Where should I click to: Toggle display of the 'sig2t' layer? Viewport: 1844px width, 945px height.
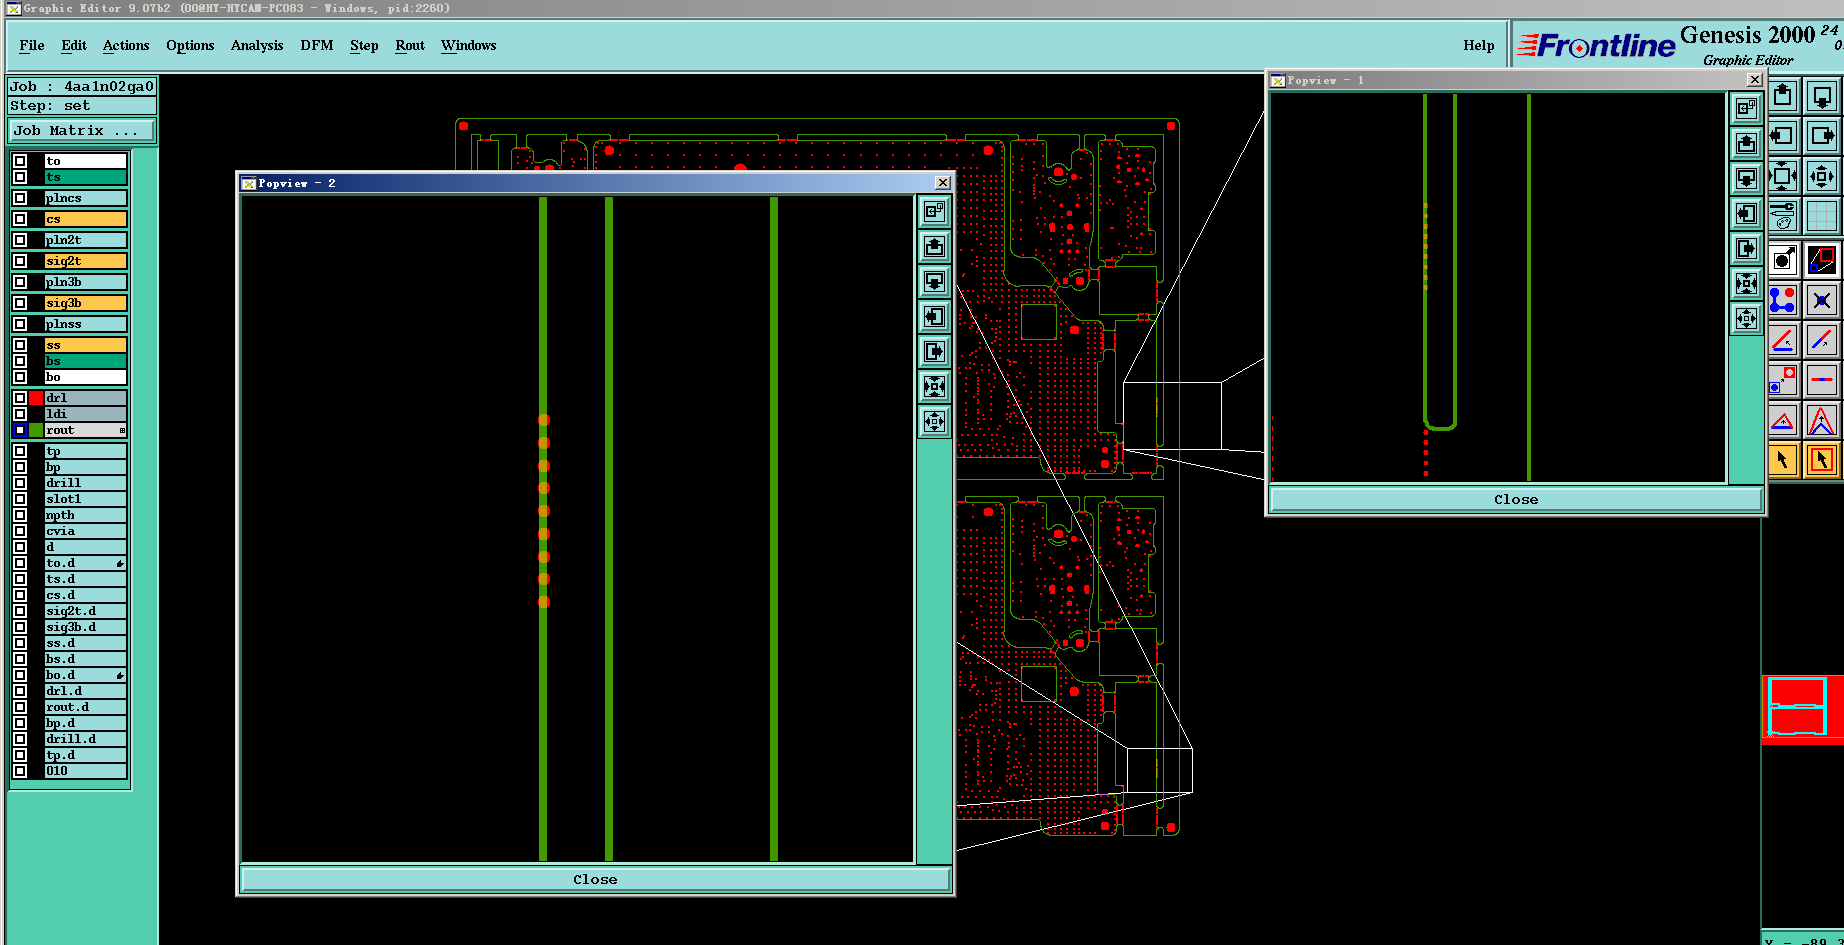20,261
